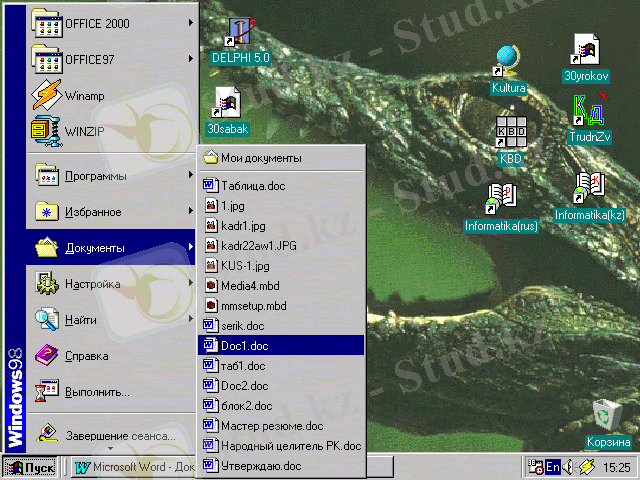This screenshot has width=640, height=480.
Task: Show more Start menu items via down arrow
Action: pyautogui.click(x=110, y=449)
